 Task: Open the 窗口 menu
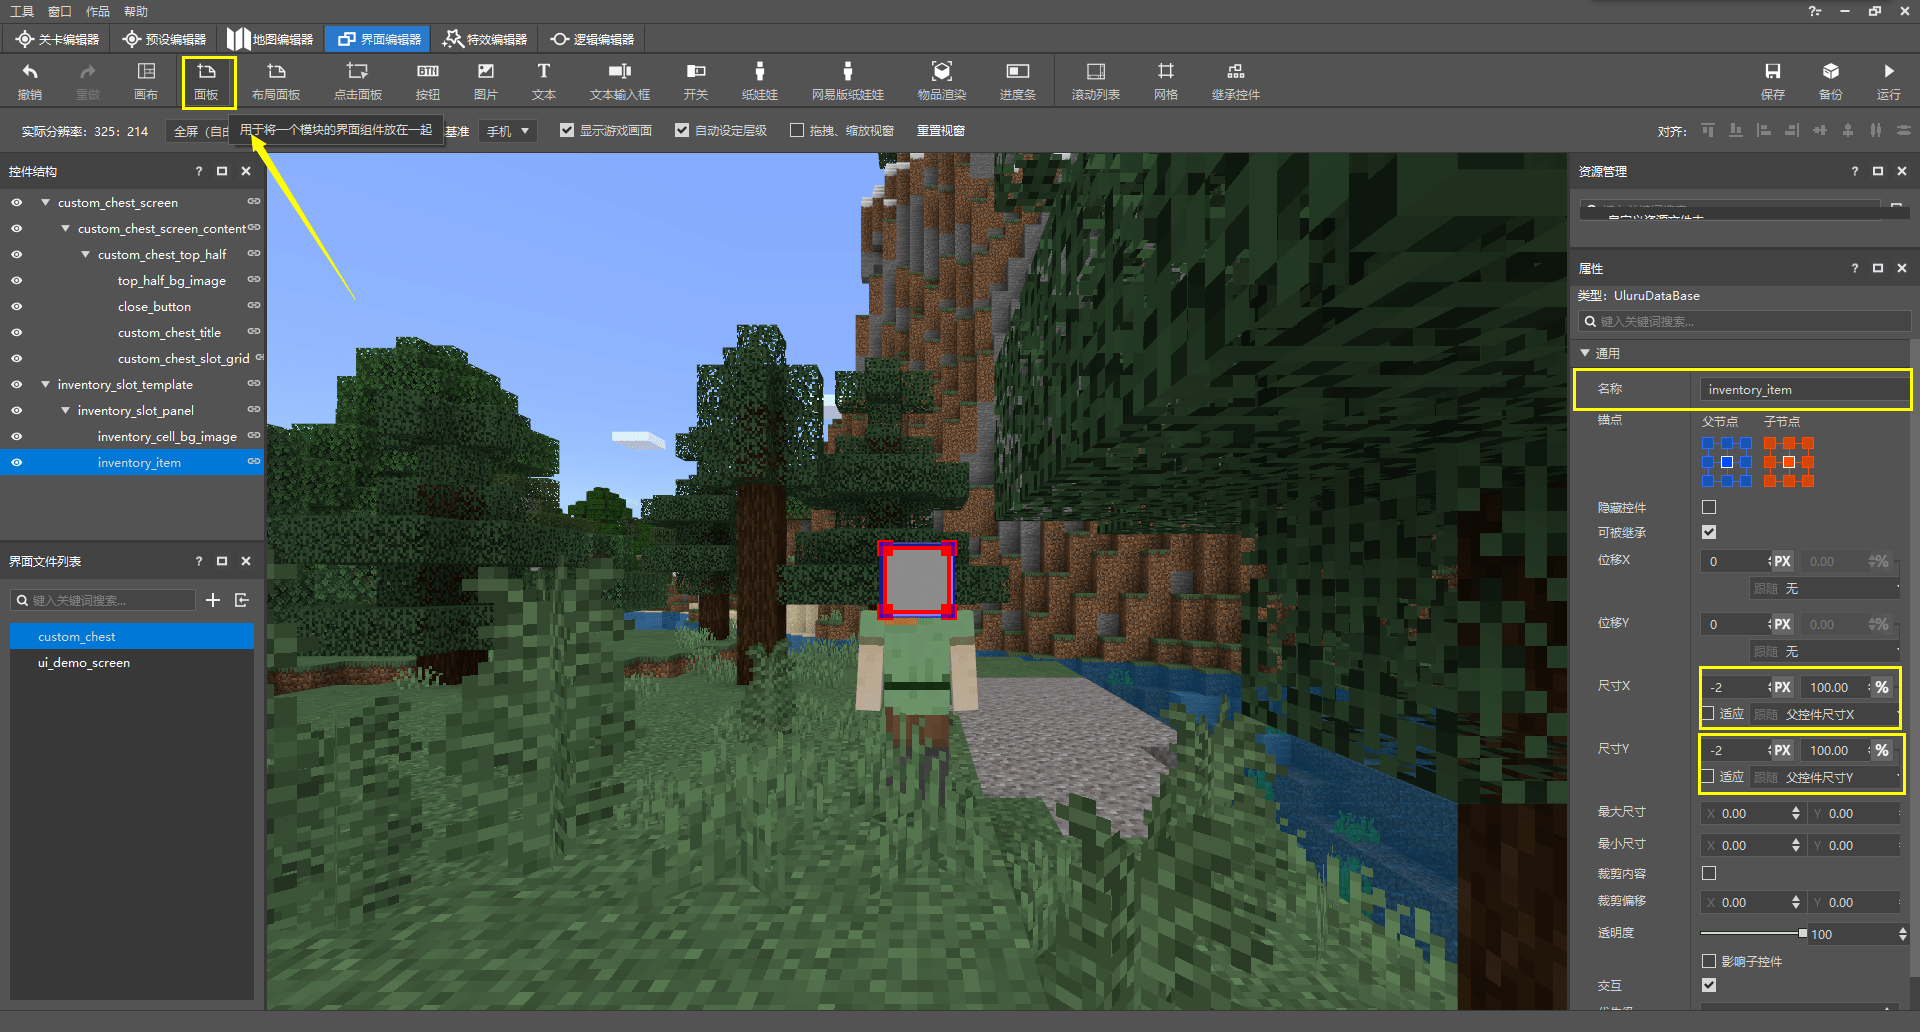pos(60,11)
